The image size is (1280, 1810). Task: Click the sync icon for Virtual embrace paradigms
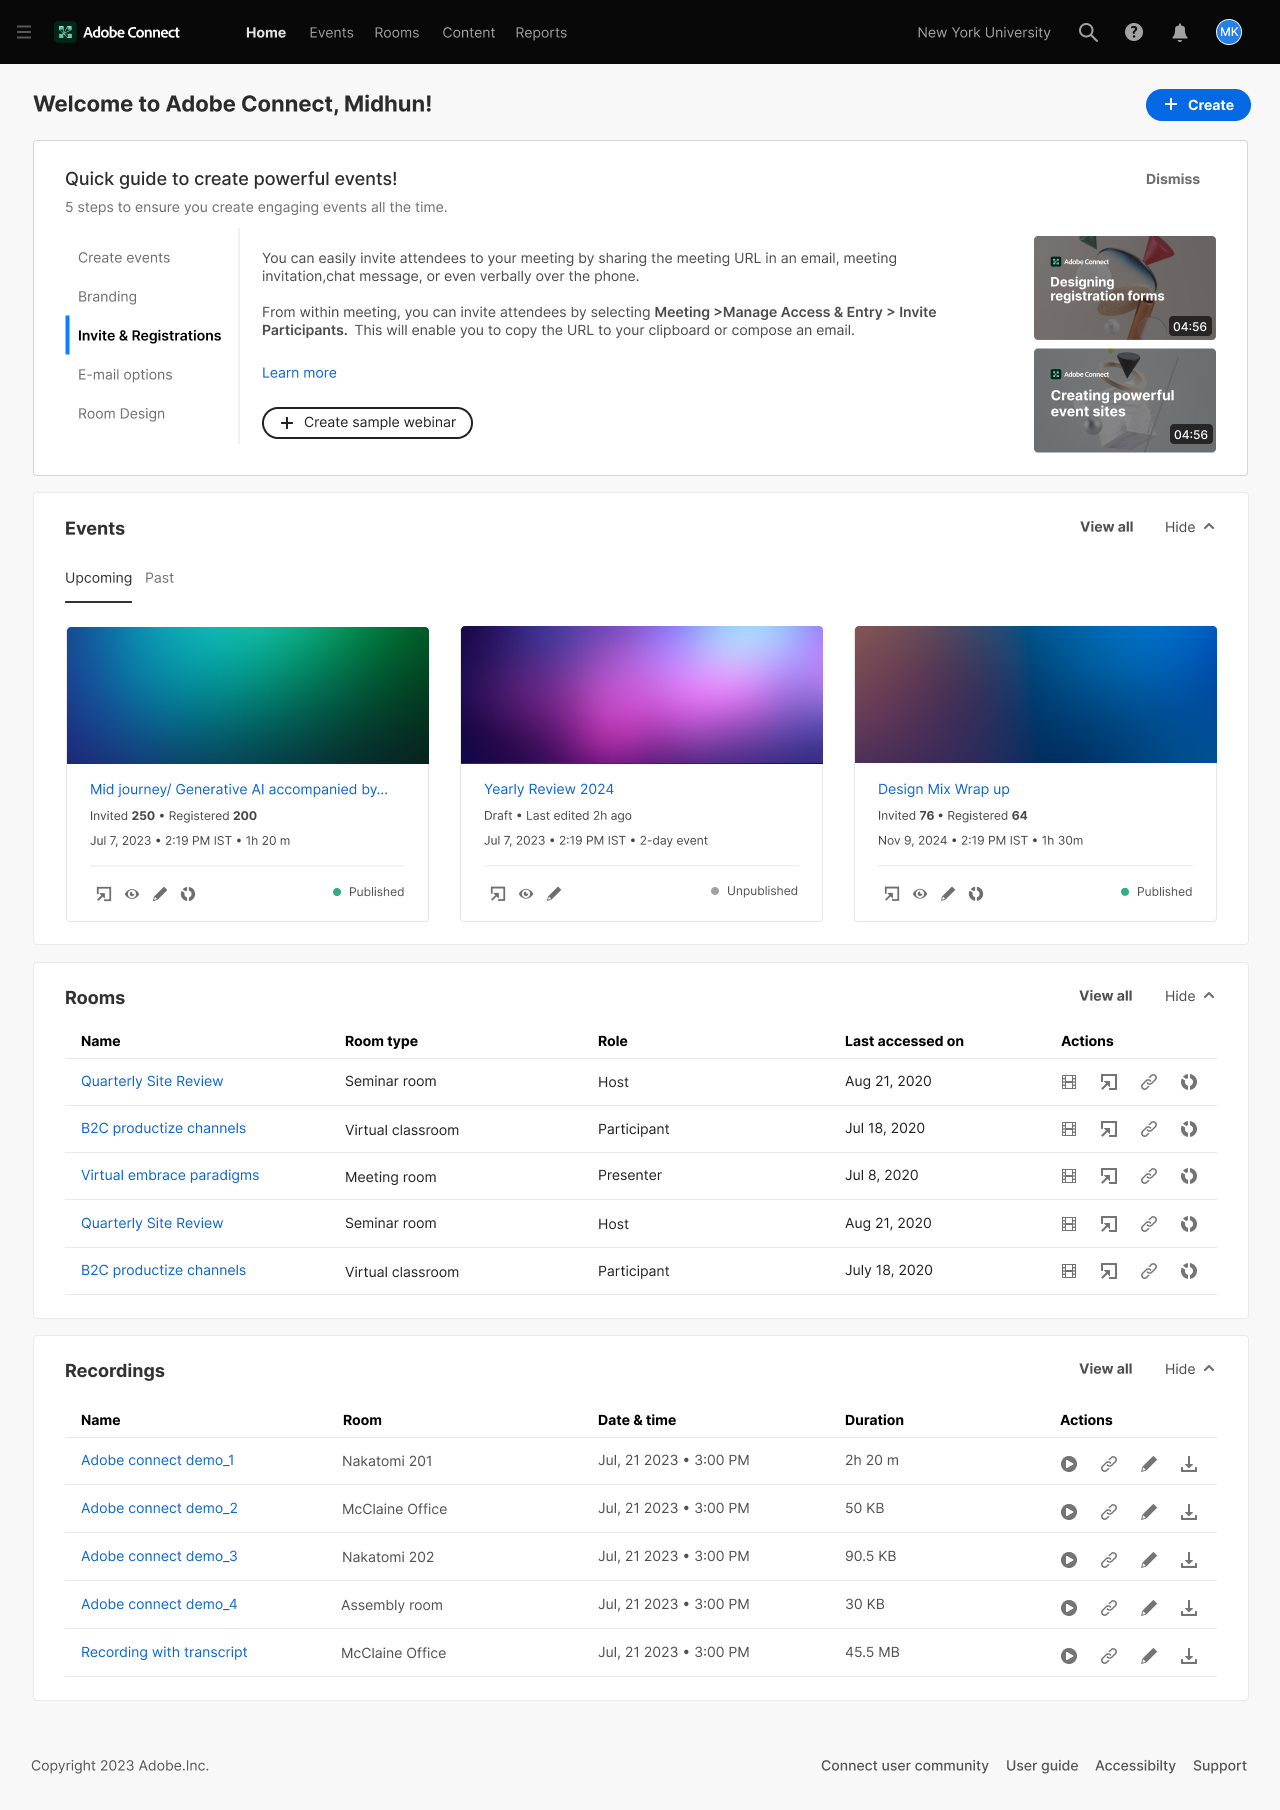pos(1189,1176)
